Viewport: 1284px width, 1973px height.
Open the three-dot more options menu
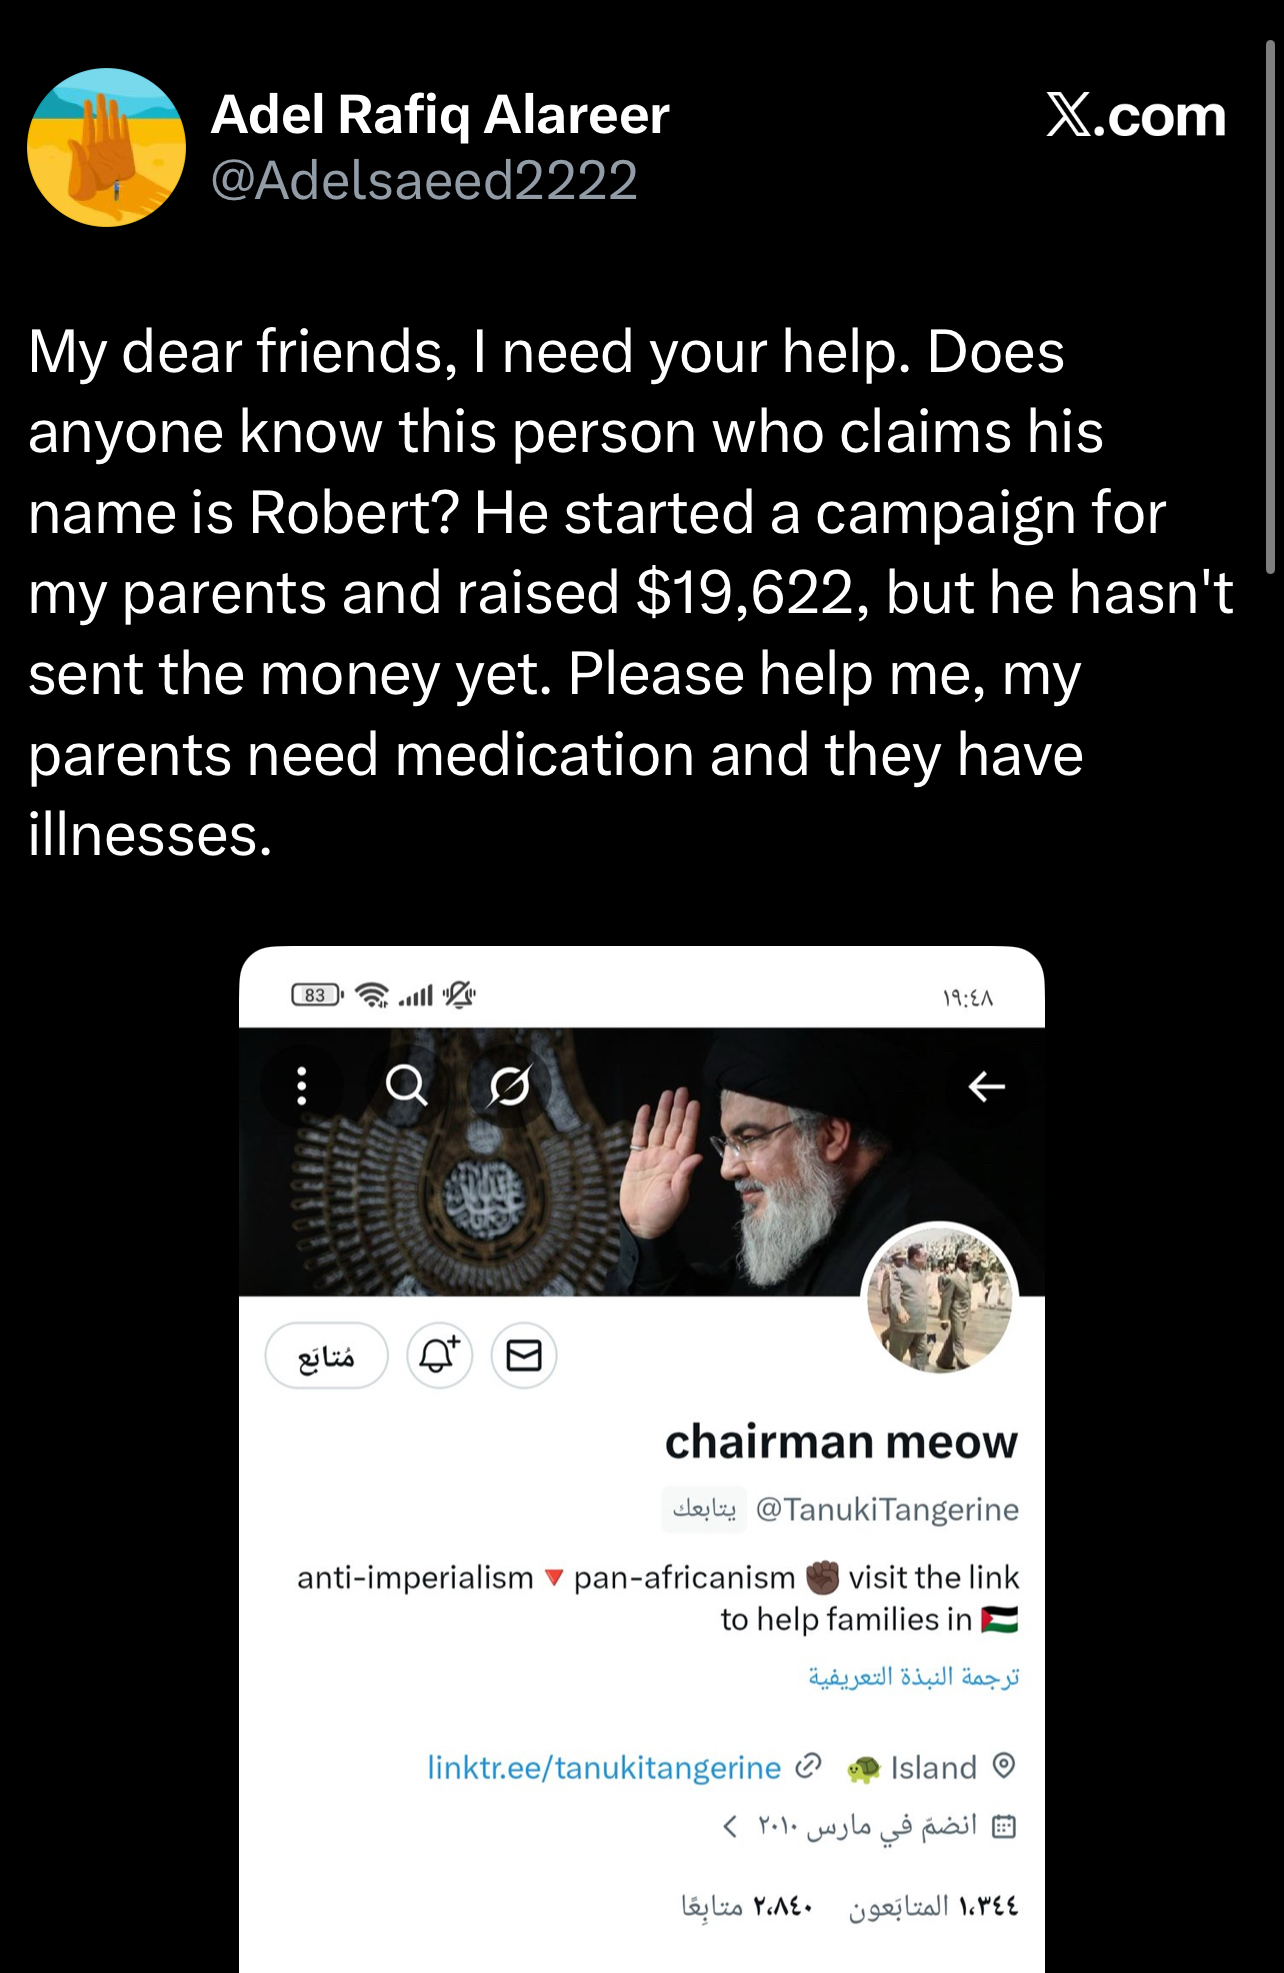[x=301, y=1085]
